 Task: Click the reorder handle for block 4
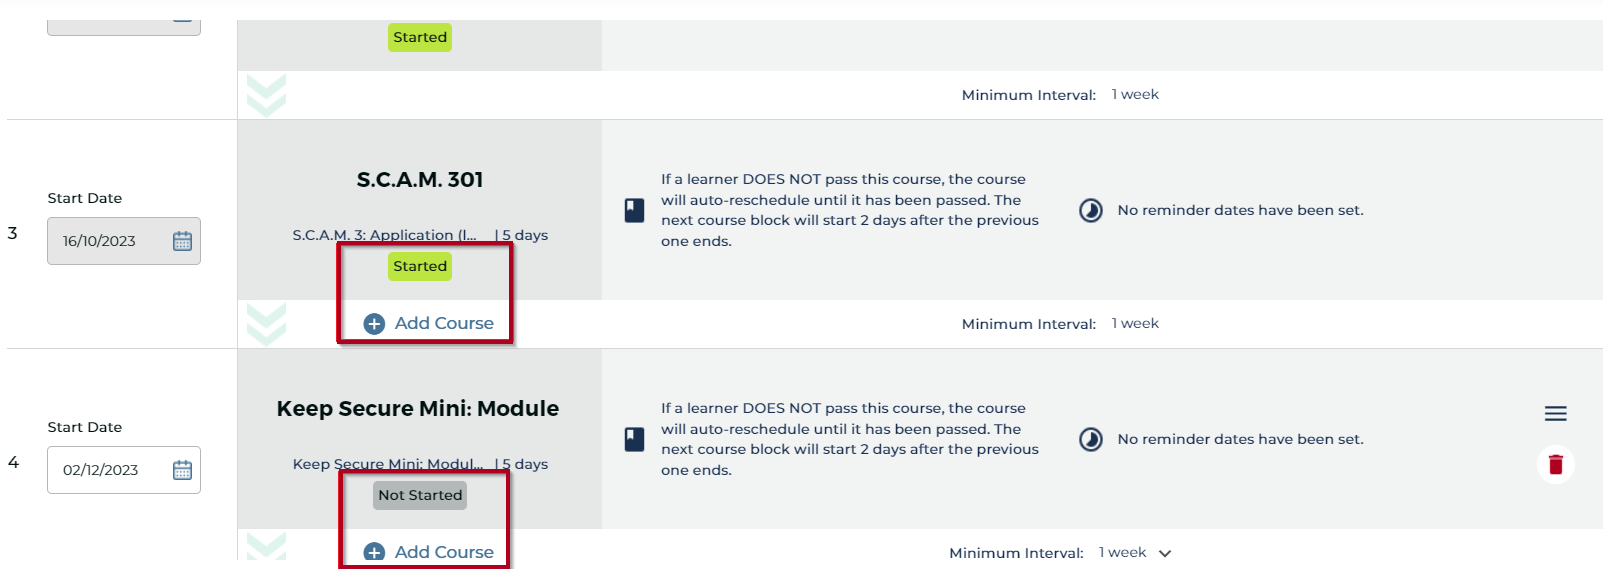pyautogui.click(x=1555, y=414)
